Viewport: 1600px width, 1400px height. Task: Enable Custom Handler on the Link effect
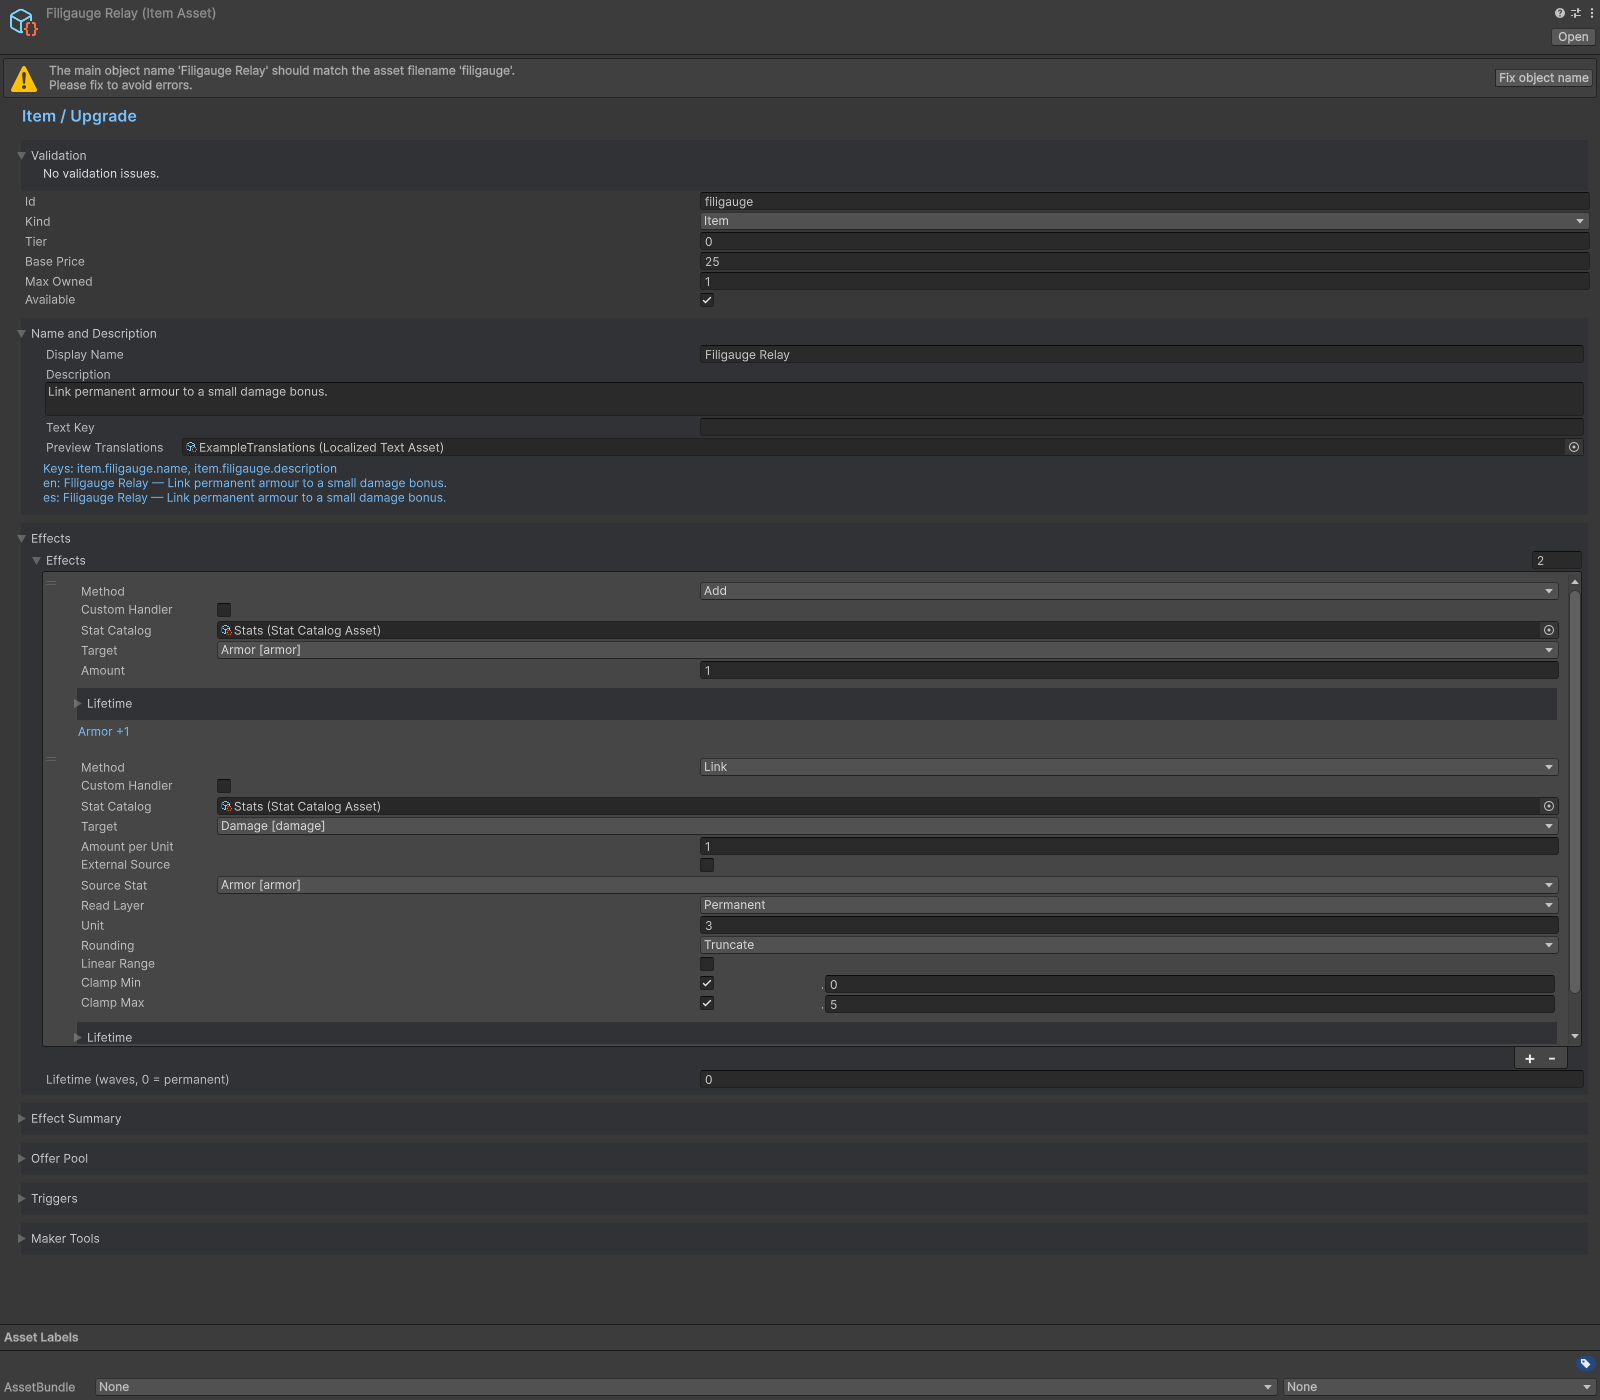[224, 786]
